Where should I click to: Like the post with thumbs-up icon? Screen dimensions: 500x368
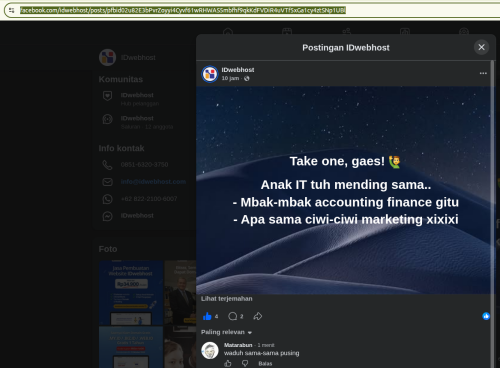pos(207,316)
